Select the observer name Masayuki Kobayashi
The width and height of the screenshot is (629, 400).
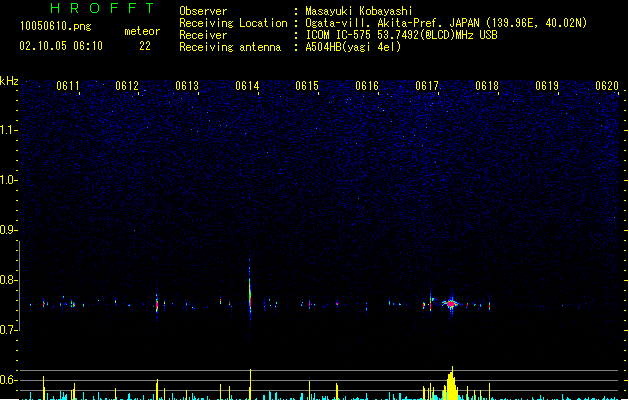point(359,11)
